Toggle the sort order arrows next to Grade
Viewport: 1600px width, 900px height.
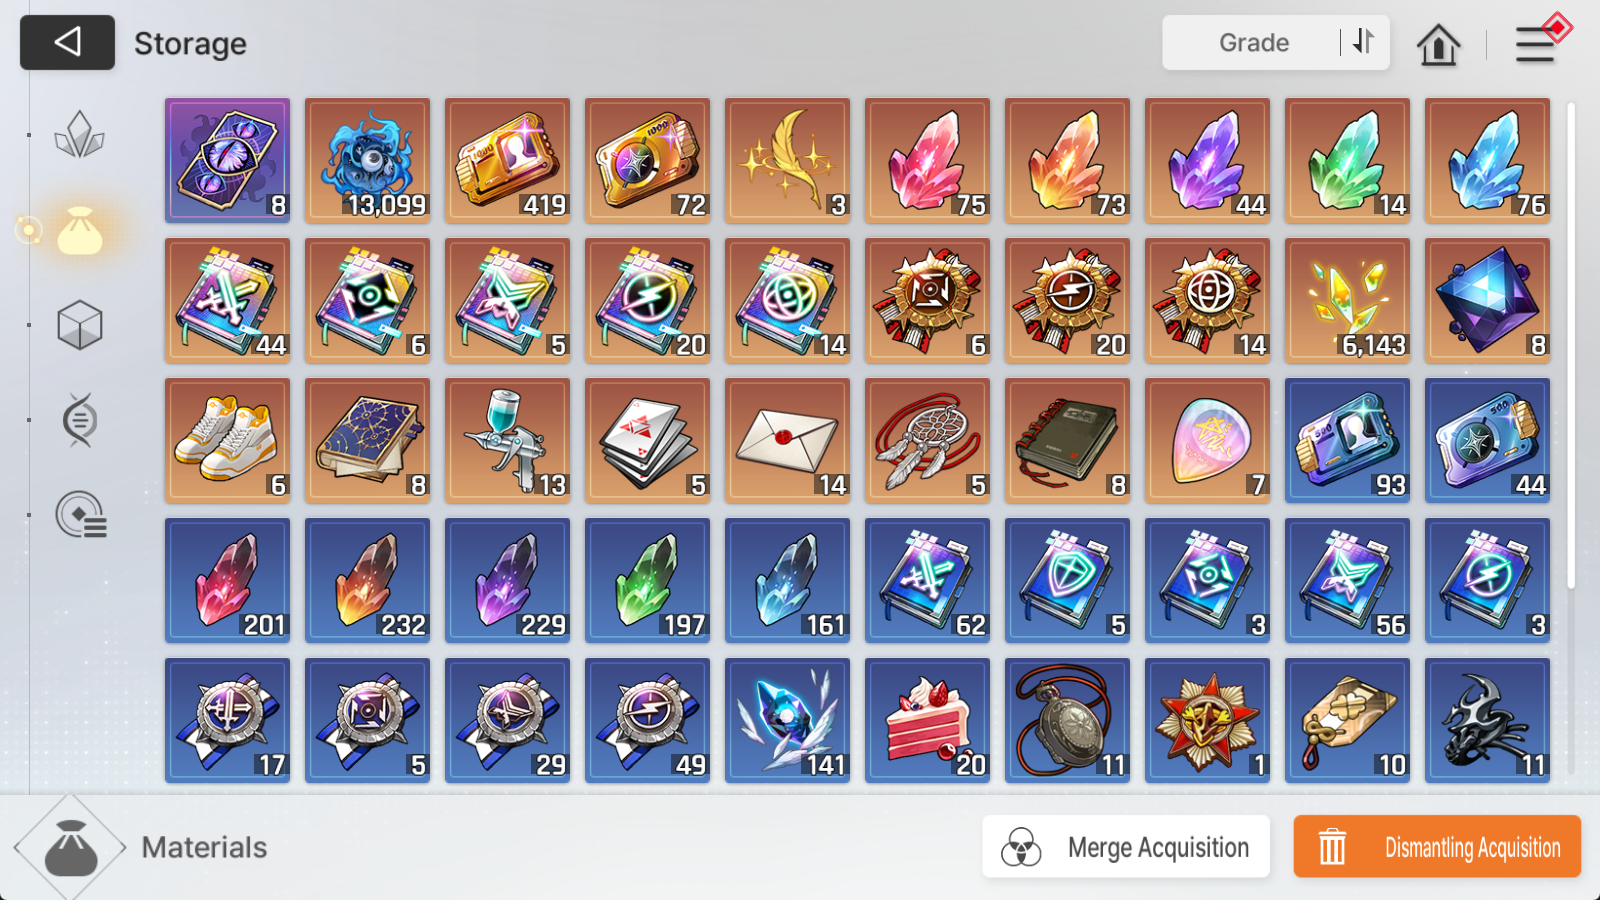coord(1364,42)
